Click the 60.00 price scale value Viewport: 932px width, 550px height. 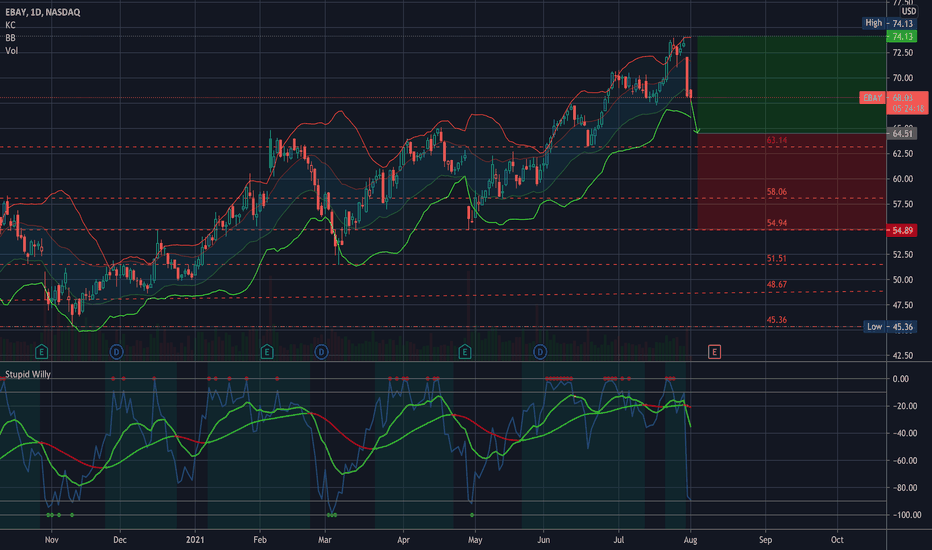tap(902, 178)
